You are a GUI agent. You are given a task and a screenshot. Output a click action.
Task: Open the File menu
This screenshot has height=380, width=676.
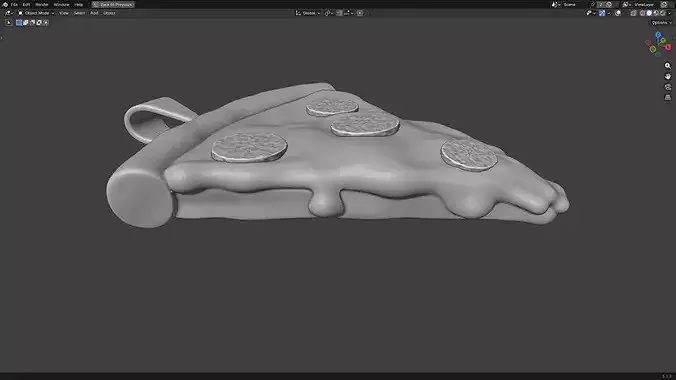point(14,4)
